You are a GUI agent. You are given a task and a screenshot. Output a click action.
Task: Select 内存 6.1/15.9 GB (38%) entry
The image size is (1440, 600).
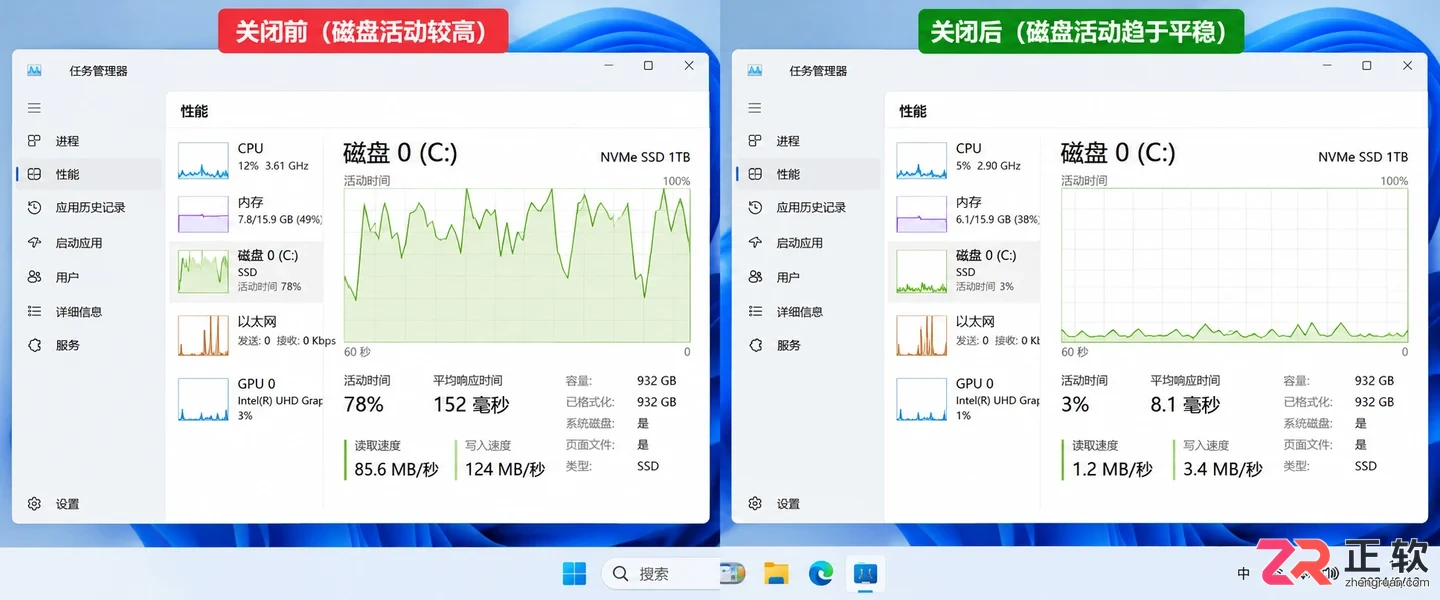[x=965, y=213]
